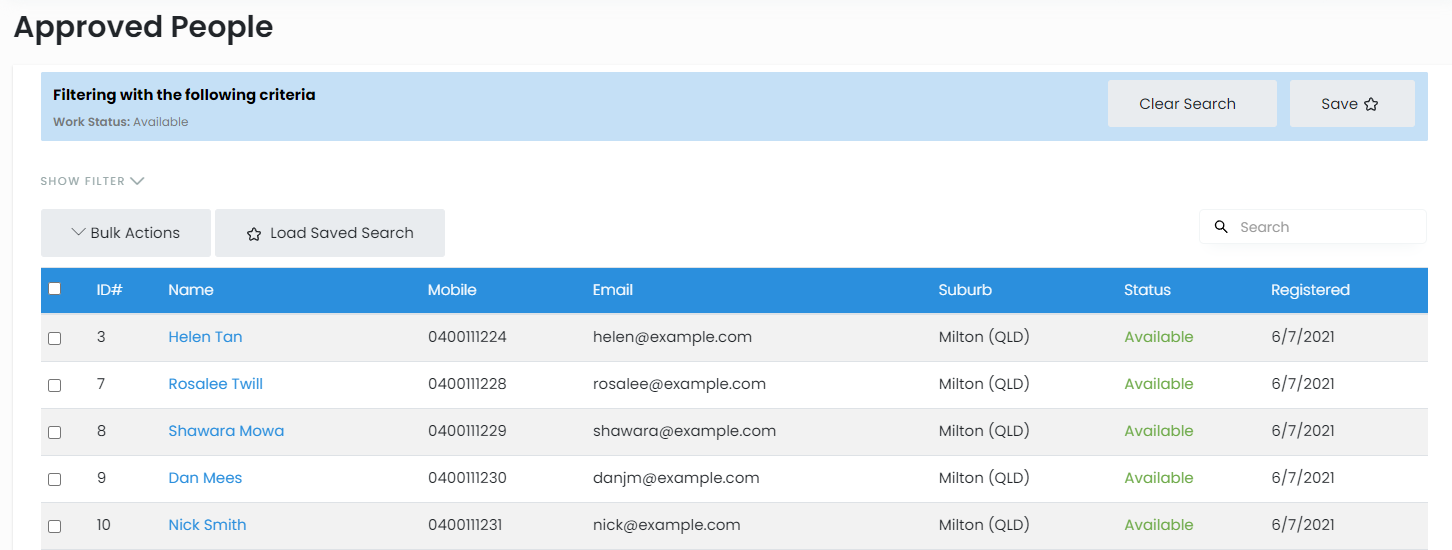Click the Status column header
The height and width of the screenshot is (550, 1452).
click(x=1147, y=290)
